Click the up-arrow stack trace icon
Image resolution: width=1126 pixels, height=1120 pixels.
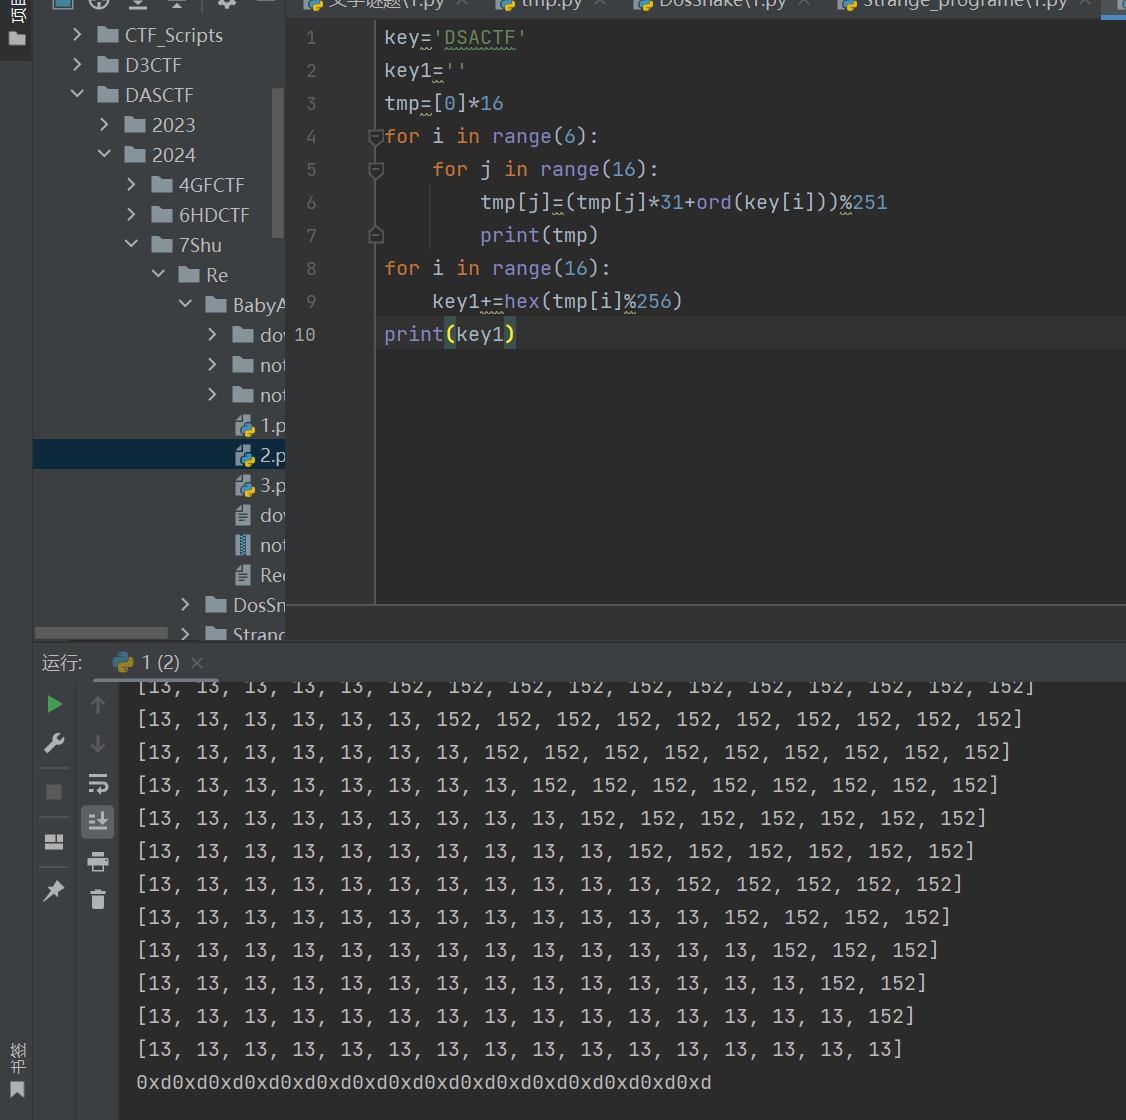(x=98, y=705)
